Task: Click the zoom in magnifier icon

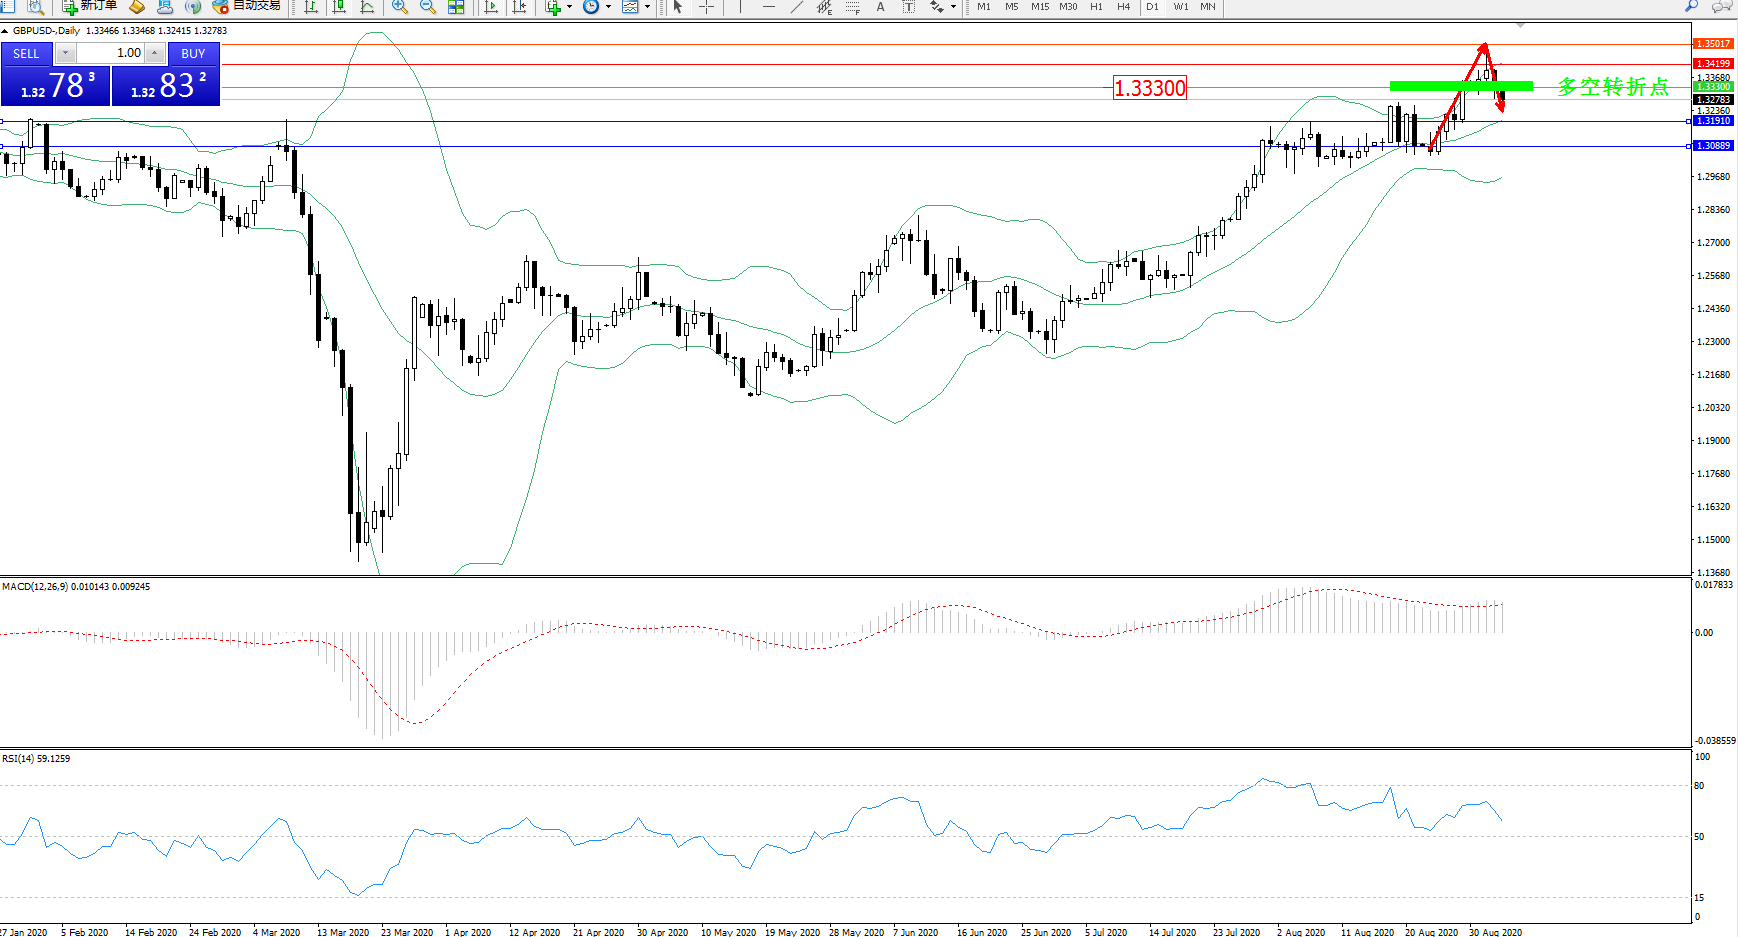Action: click(x=399, y=7)
